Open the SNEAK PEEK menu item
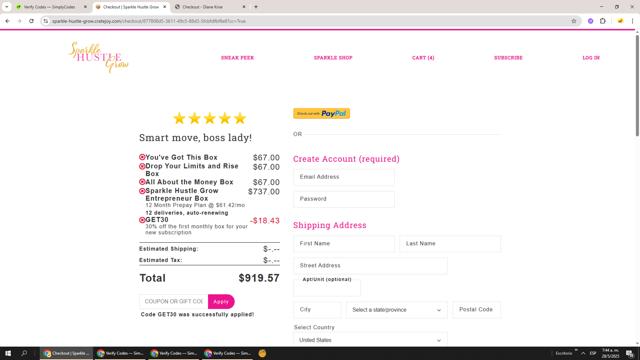Screen dimensions: 640x360 [238, 58]
